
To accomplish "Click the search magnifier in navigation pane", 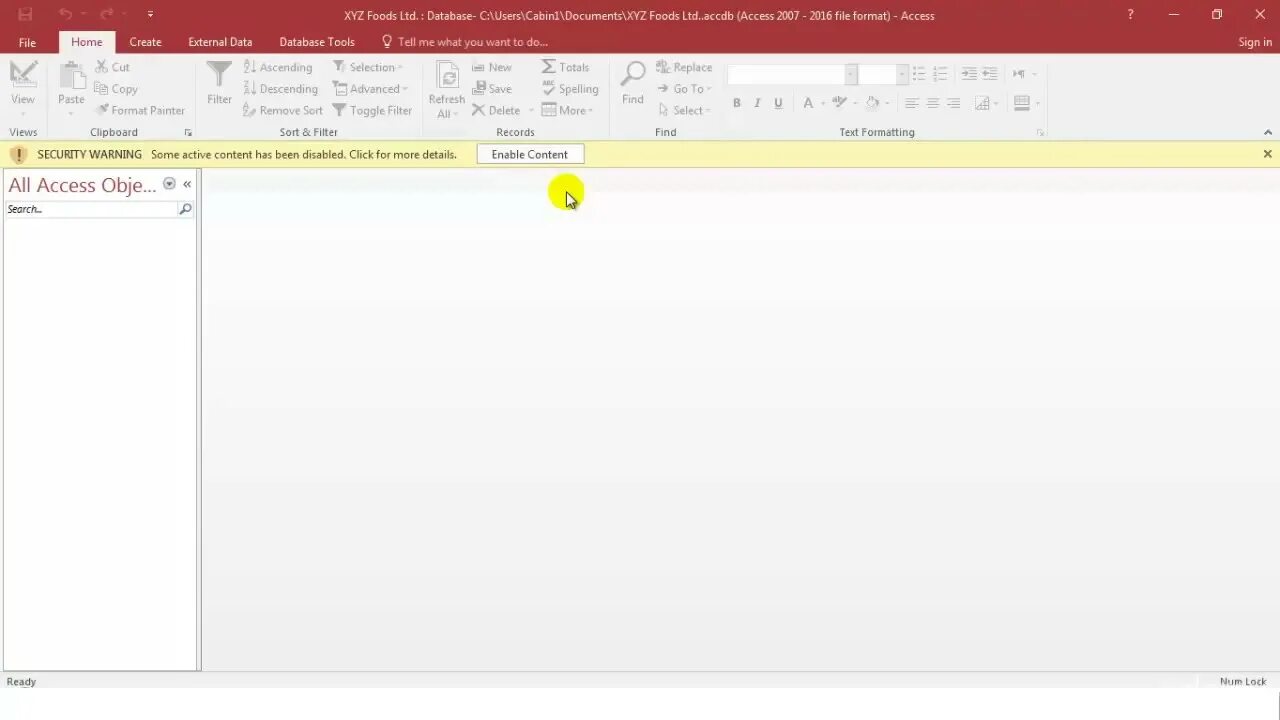I will [x=185, y=209].
